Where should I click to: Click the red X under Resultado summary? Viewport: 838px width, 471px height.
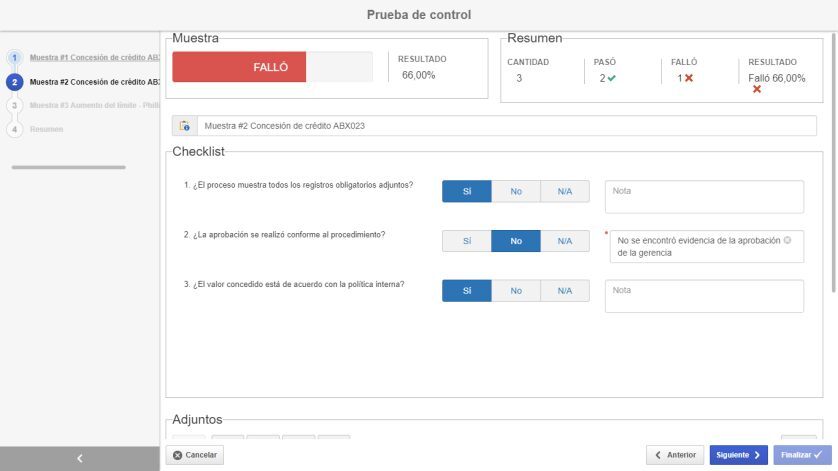tap(757, 90)
